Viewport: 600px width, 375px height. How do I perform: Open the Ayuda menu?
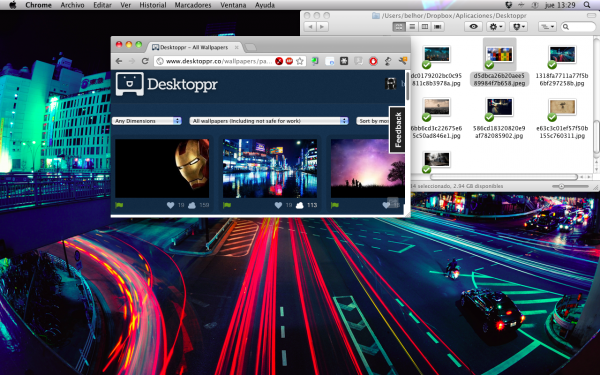click(x=265, y=5)
